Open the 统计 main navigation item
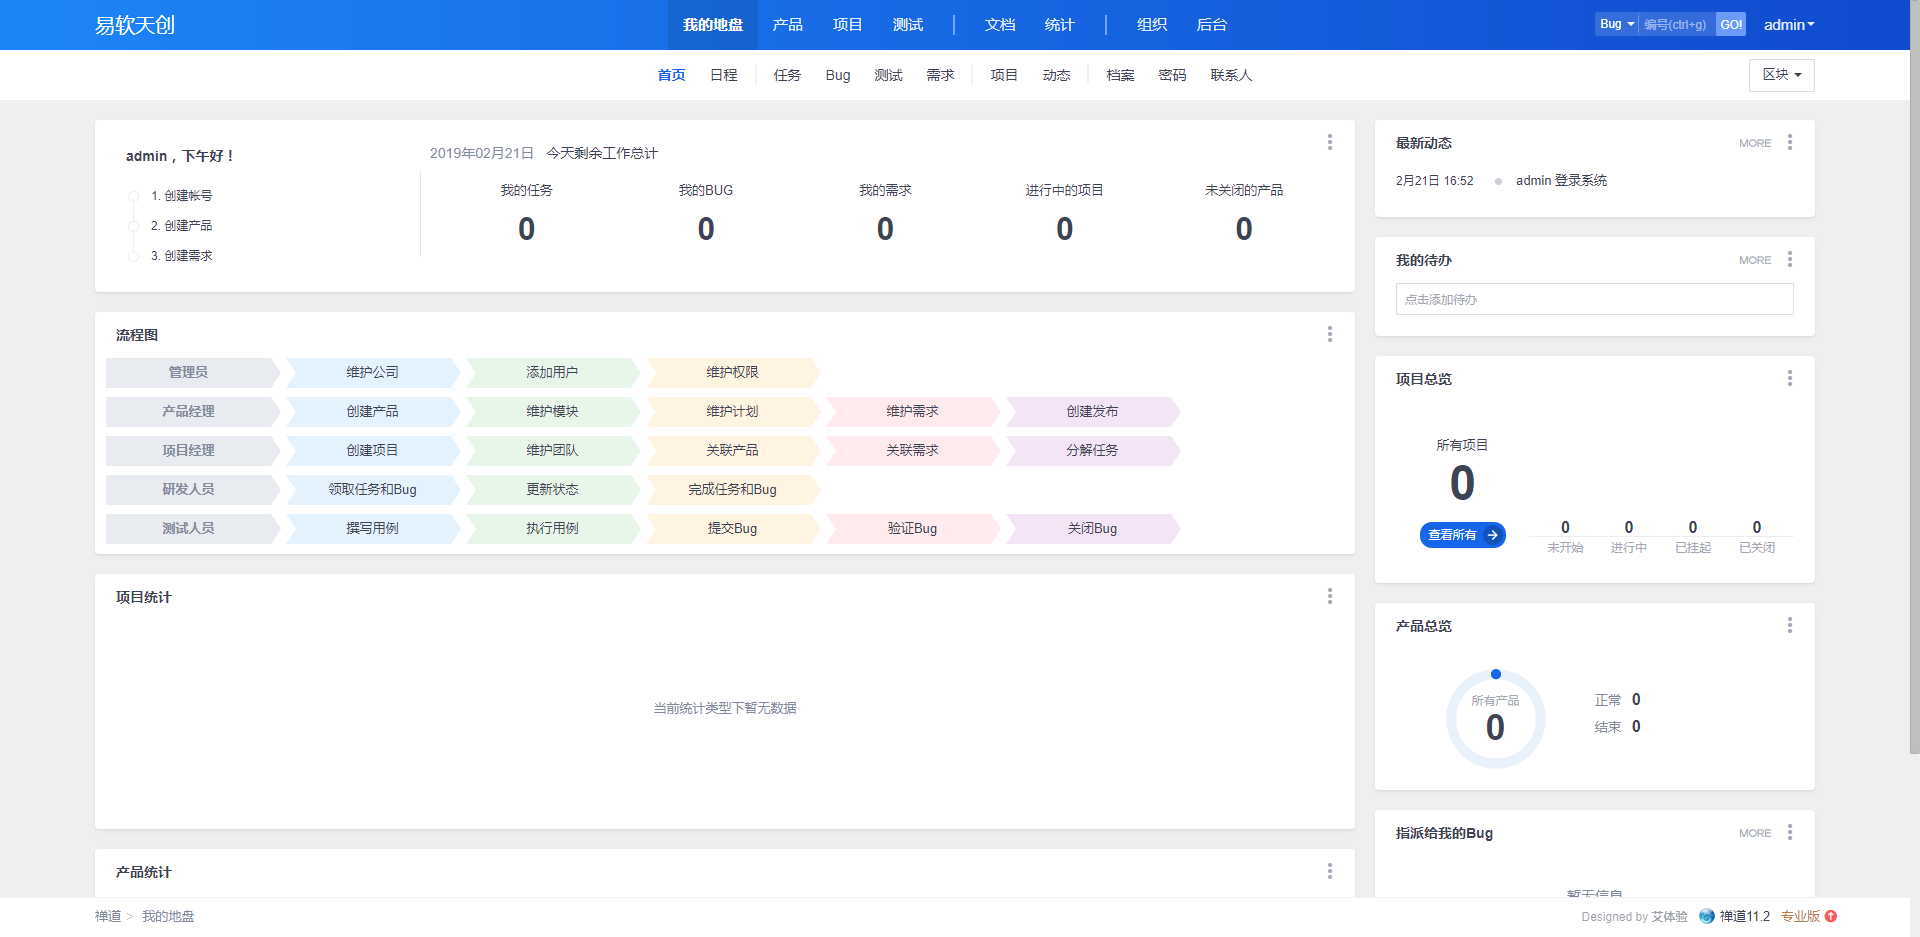1920x937 pixels. pyautogui.click(x=1060, y=25)
